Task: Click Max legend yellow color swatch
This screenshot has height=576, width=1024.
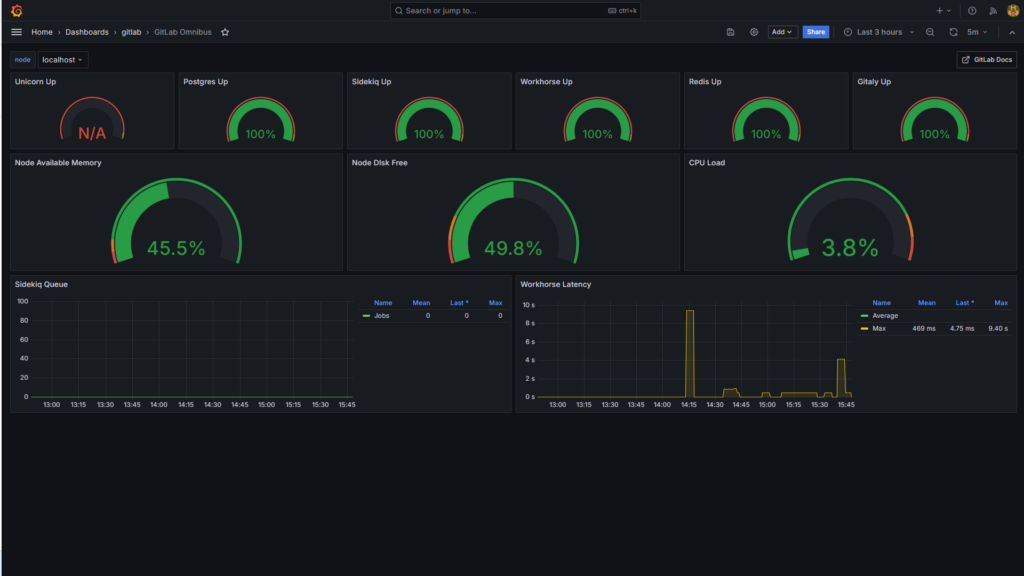Action: point(865,328)
